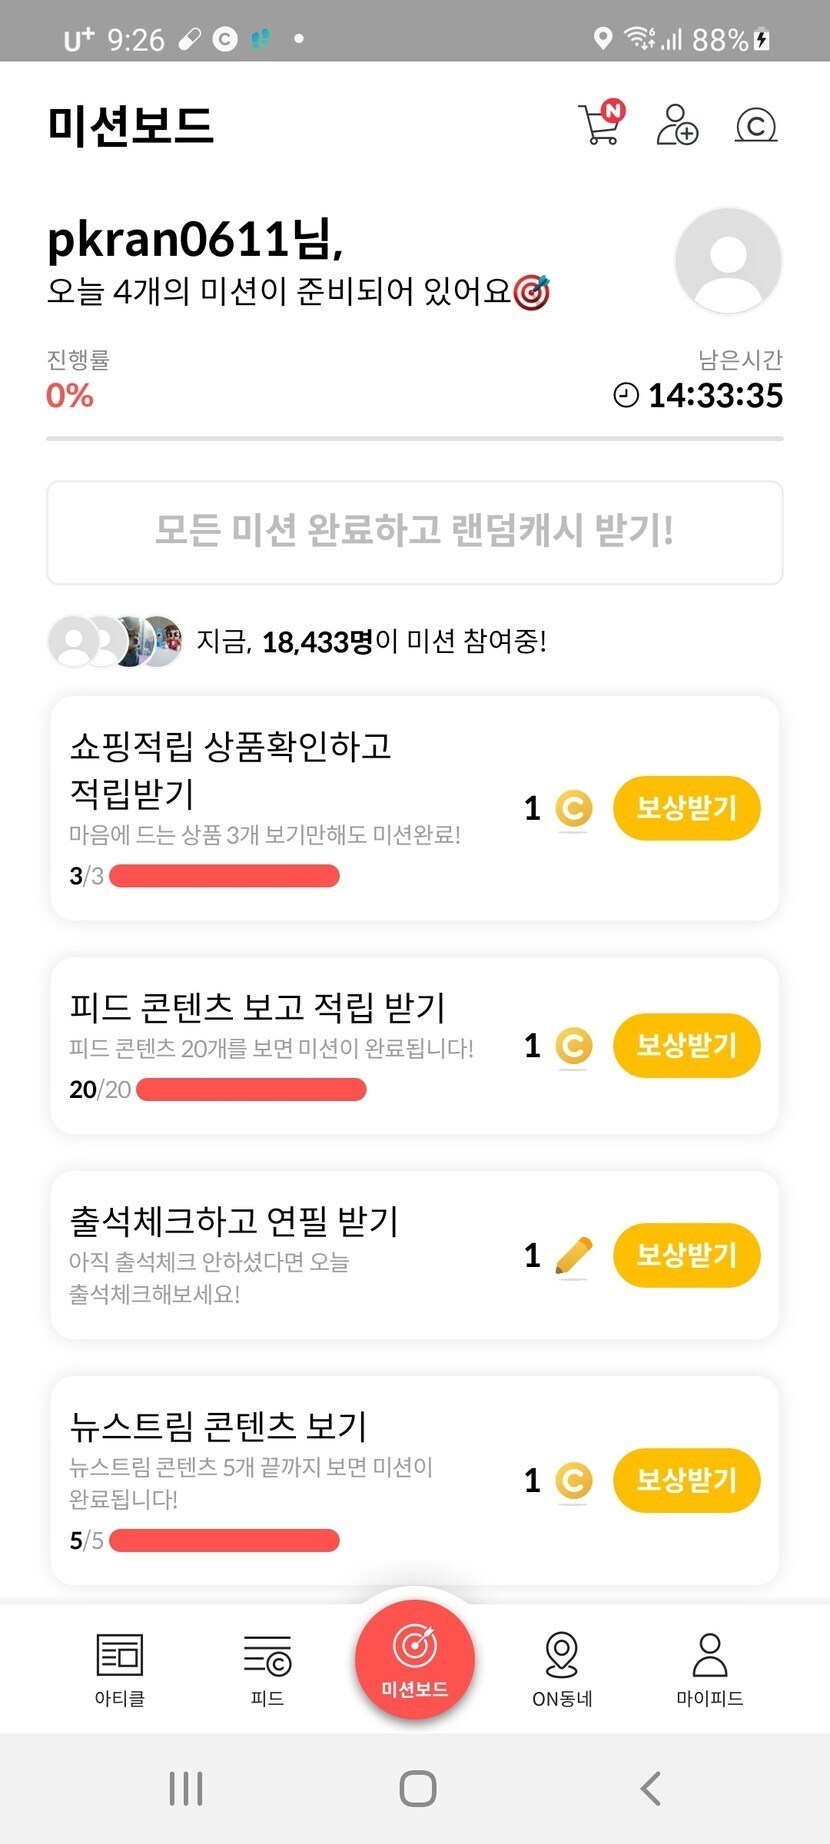The image size is (830, 1844).
Task: Open the shopping cart icon
Action: point(600,125)
